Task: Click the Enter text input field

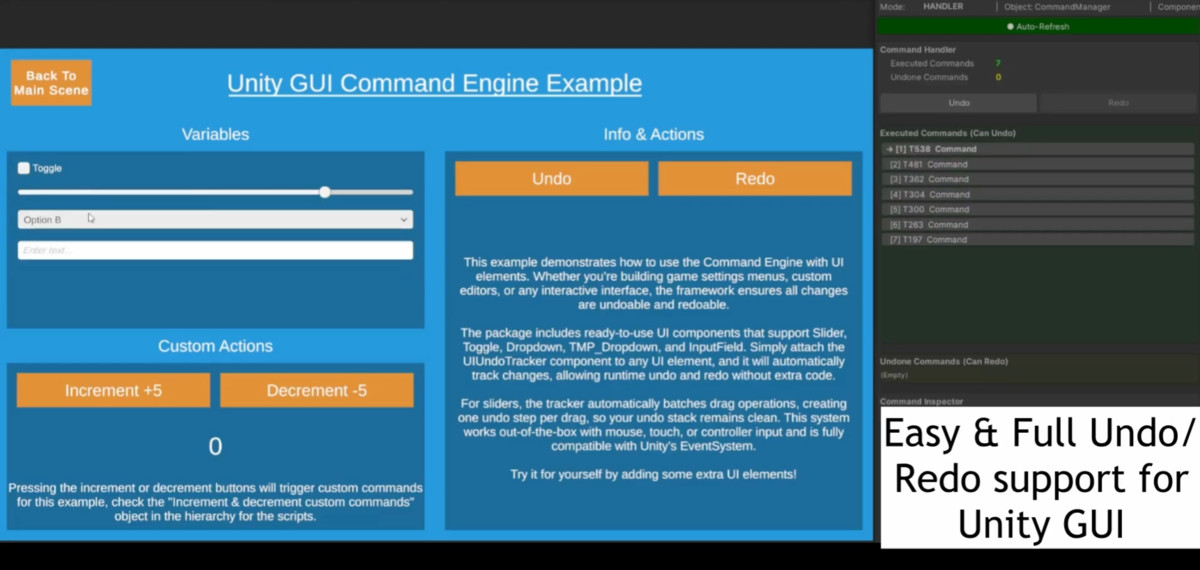Action: [x=215, y=250]
